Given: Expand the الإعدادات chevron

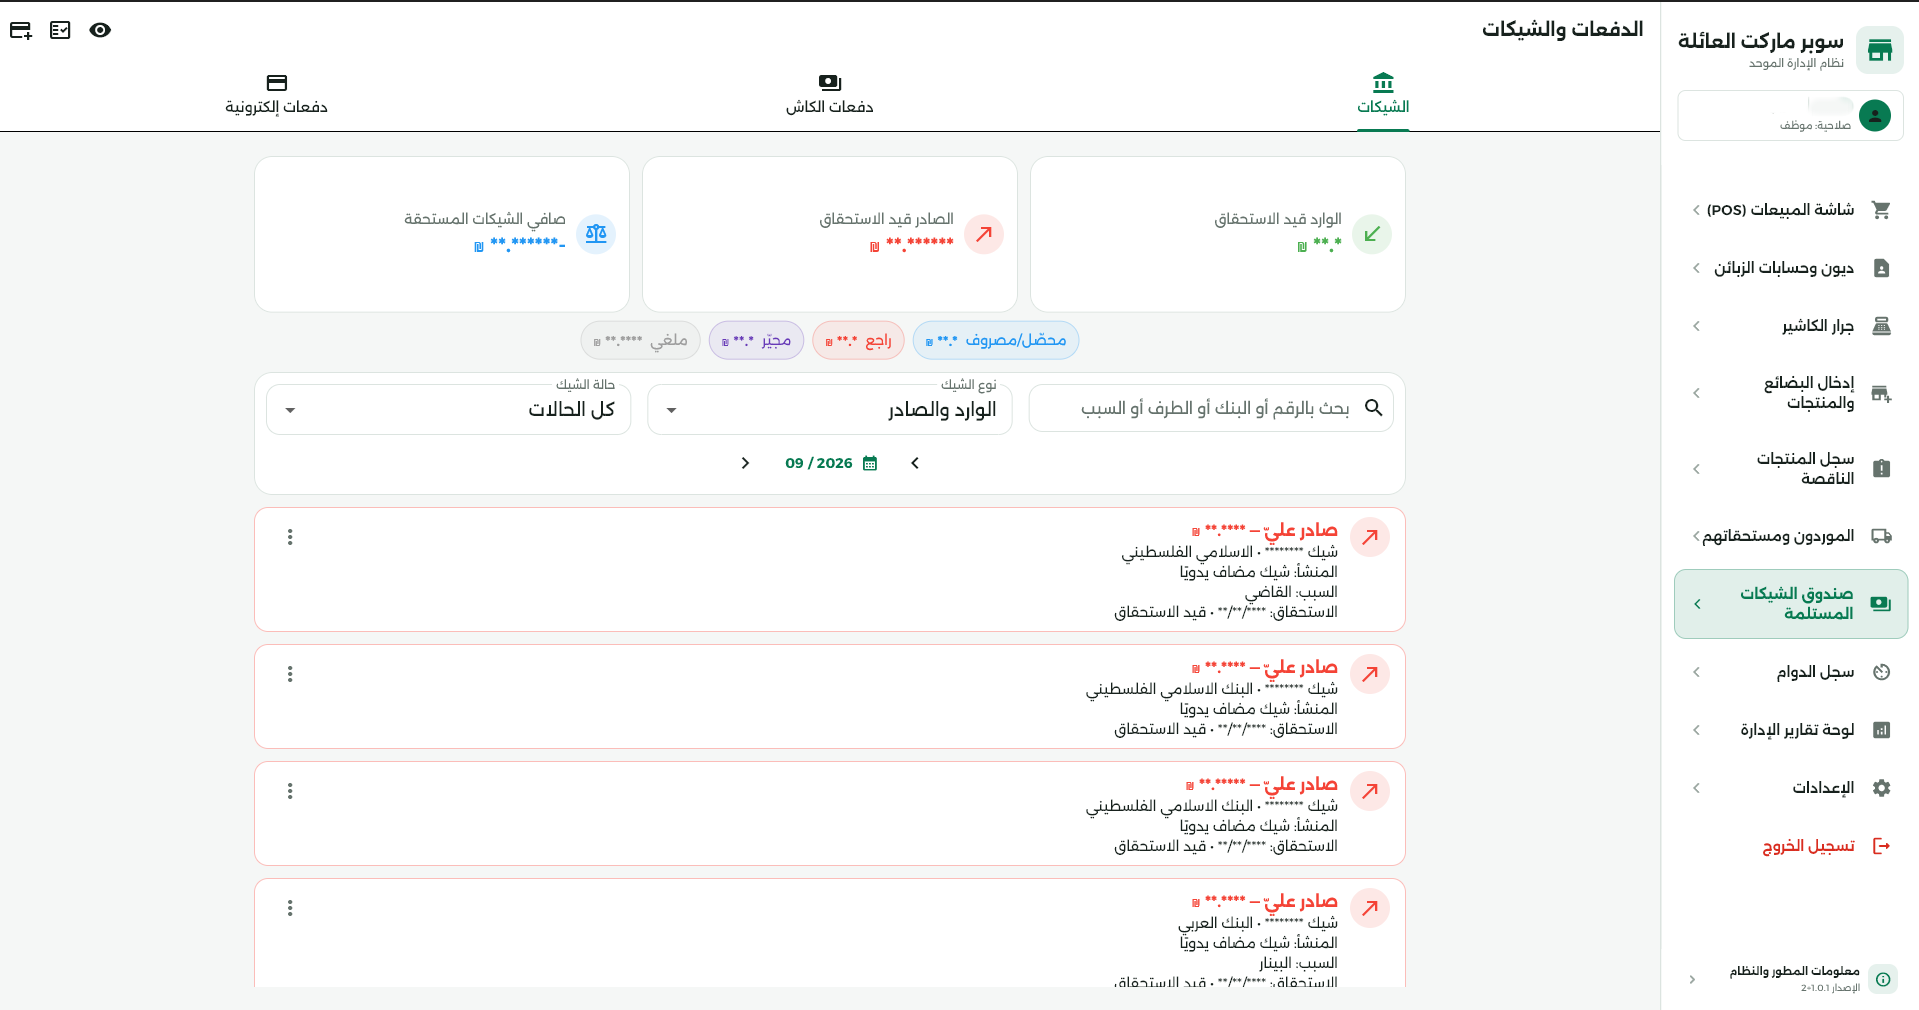Looking at the screenshot, I should coord(1696,788).
